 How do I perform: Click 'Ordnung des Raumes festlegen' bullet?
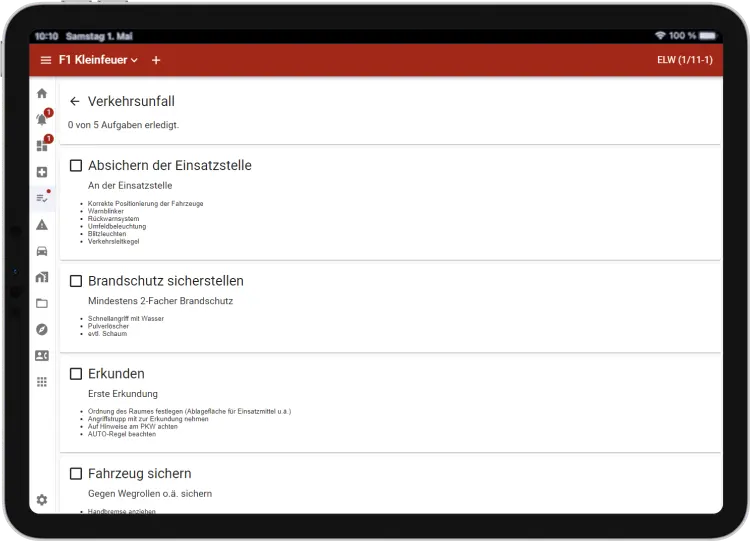pyautogui.click(x=135, y=411)
